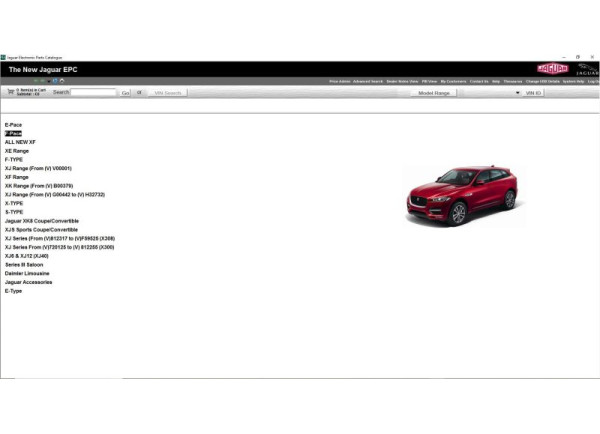Image resolution: width=600 pixels, height=434 pixels.
Task: Open the Thesaurus menu item
Action: click(x=513, y=81)
